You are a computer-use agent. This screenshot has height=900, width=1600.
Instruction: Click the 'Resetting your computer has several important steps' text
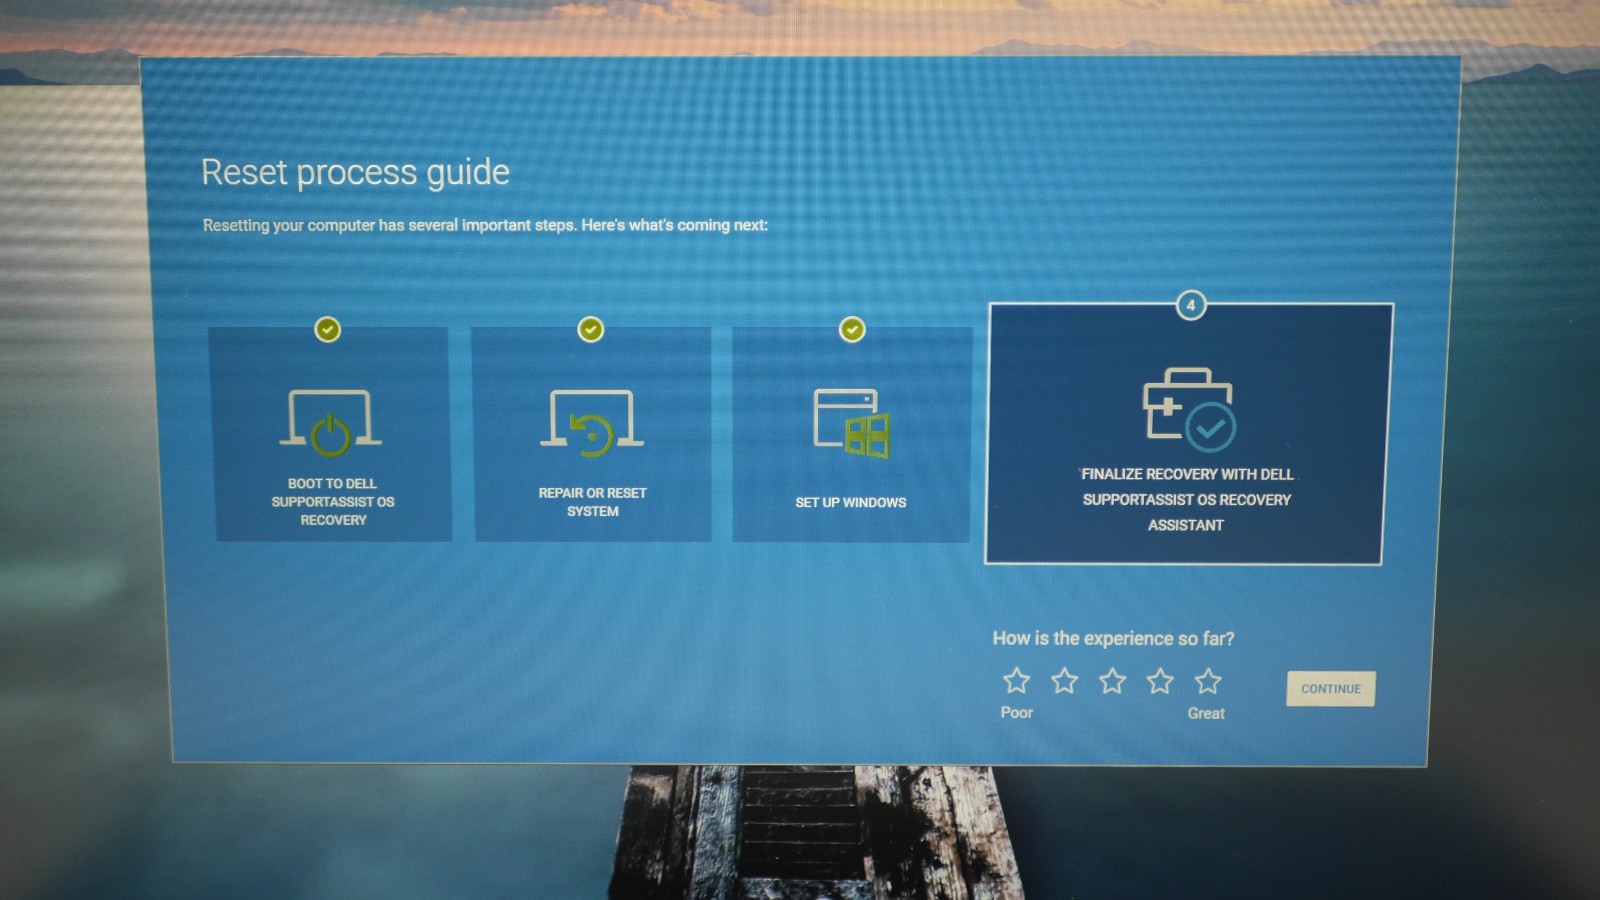[485, 225]
